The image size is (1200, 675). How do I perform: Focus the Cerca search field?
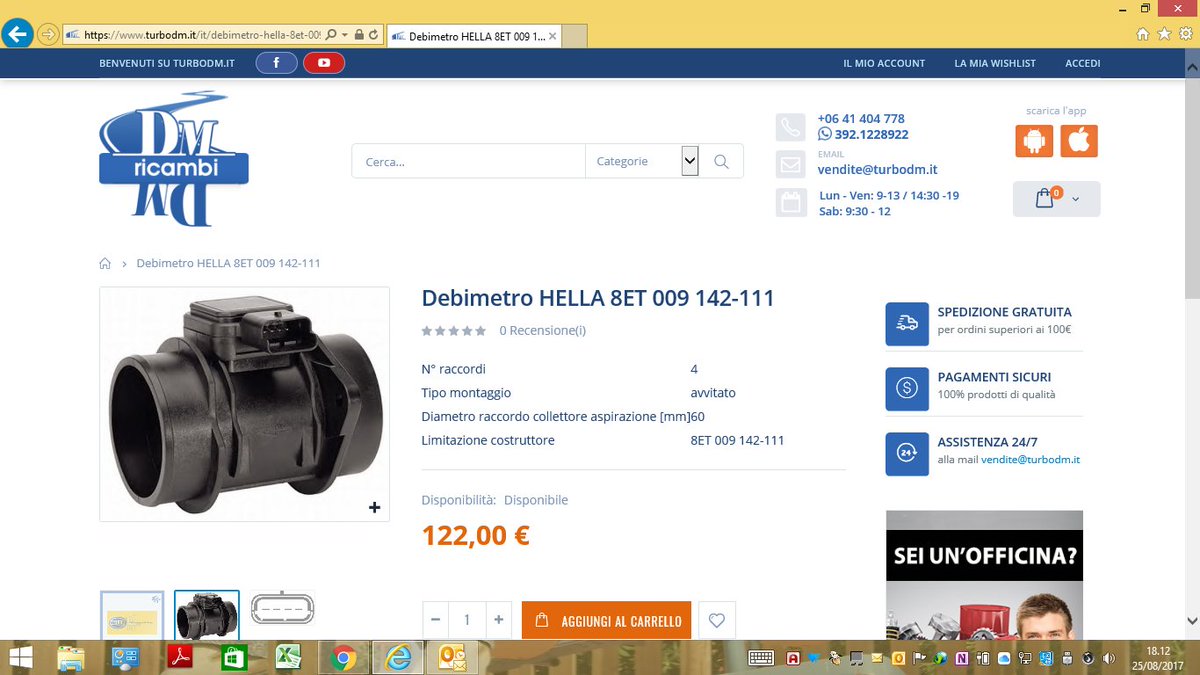pyautogui.click(x=468, y=161)
